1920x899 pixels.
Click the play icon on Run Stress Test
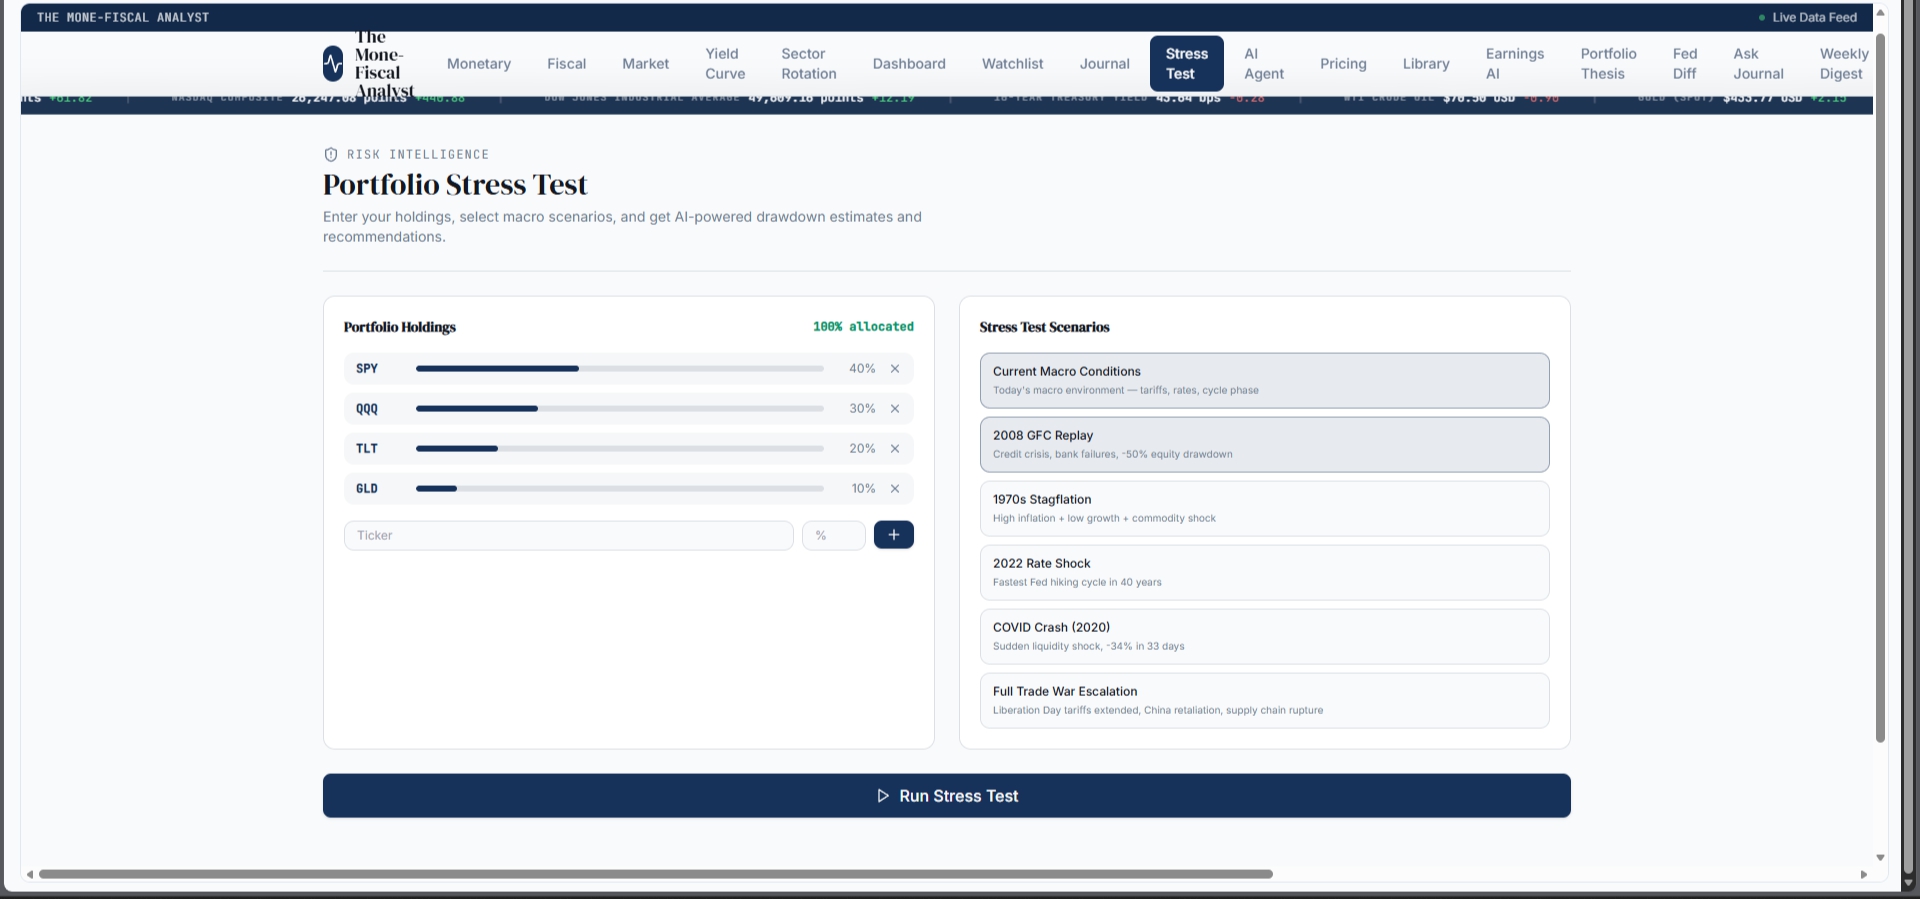pos(883,796)
